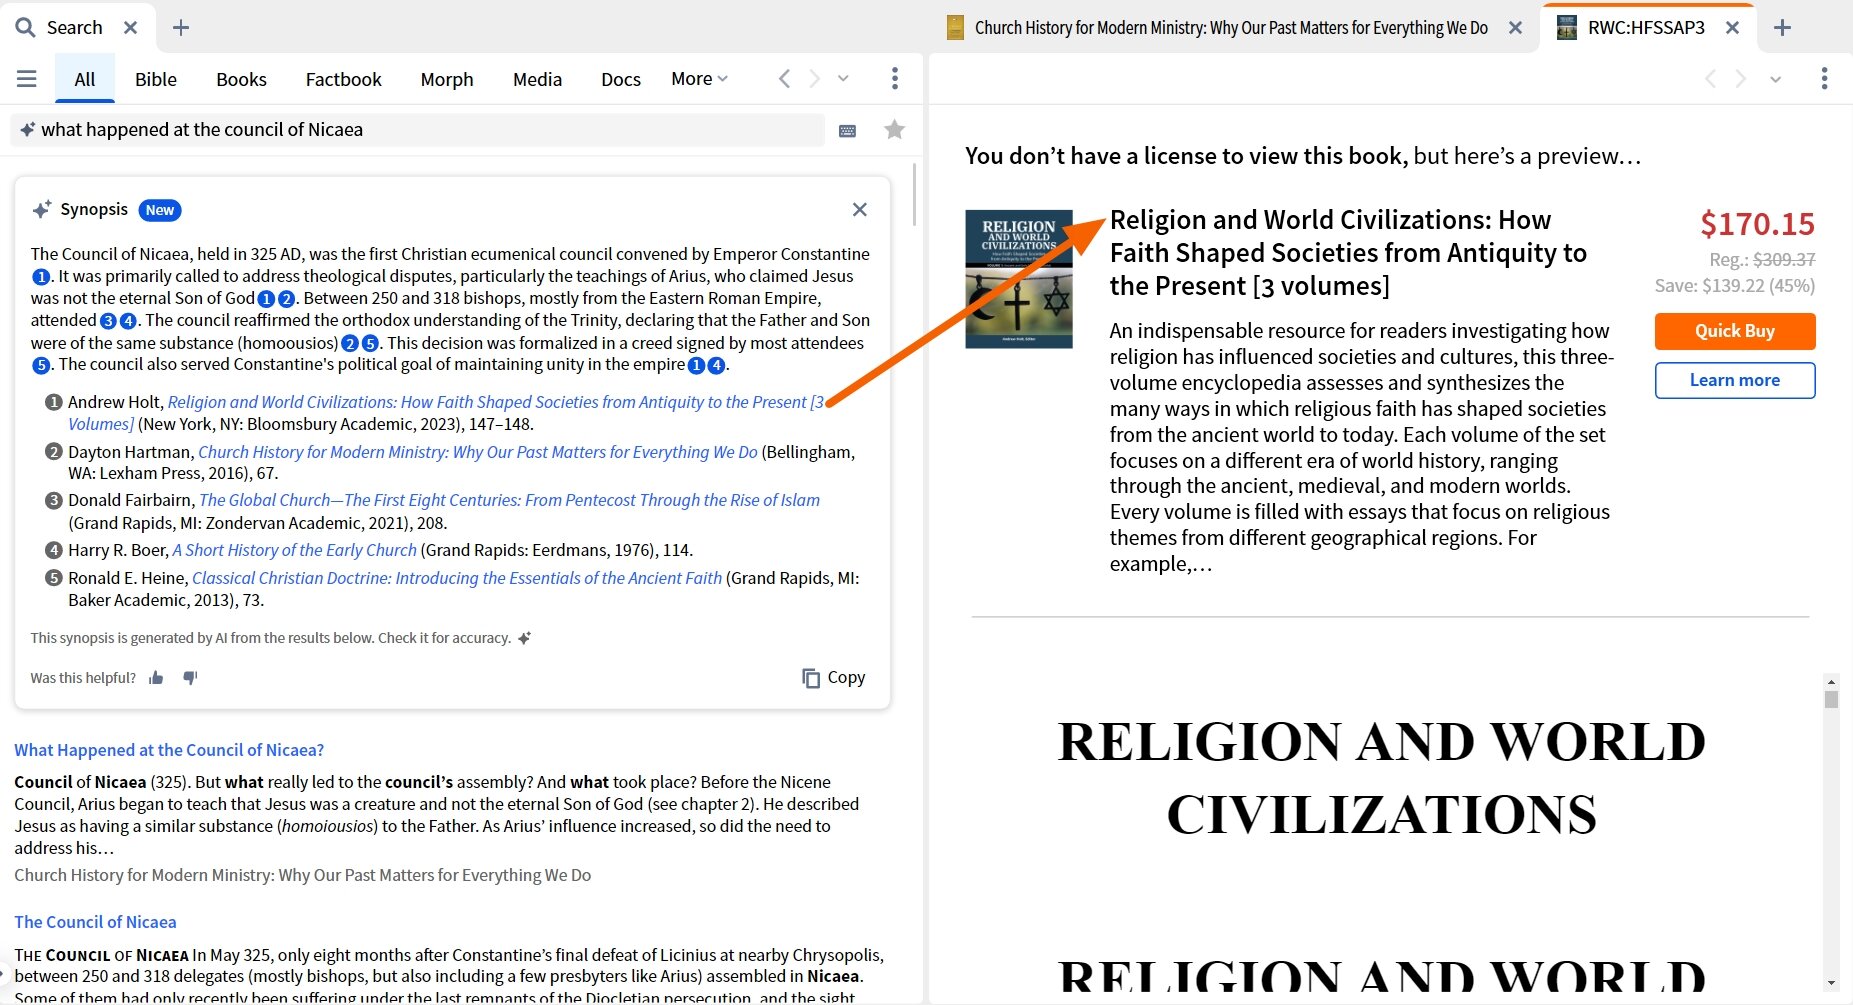Switch to the Bible search tab
Viewport: 1853px width, 1005px height.
click(x=156, y=79)
